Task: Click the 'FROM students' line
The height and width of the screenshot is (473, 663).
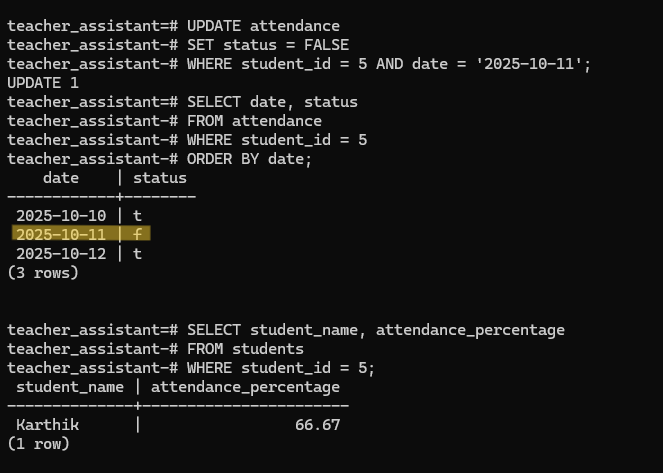Action: click(238, 349)
